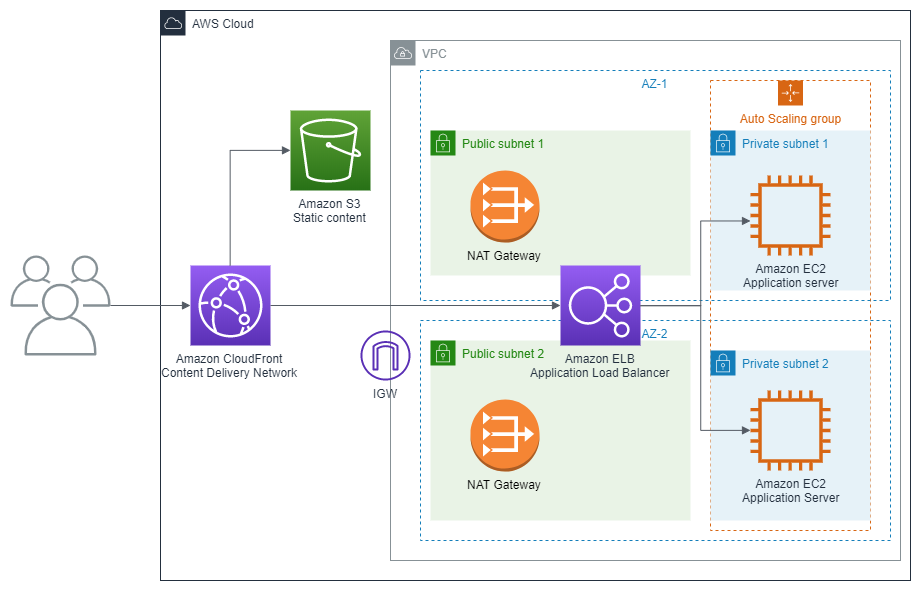Select the 'Auto Scaling group' label
921x592 pixels.
(x=791, y=119)
